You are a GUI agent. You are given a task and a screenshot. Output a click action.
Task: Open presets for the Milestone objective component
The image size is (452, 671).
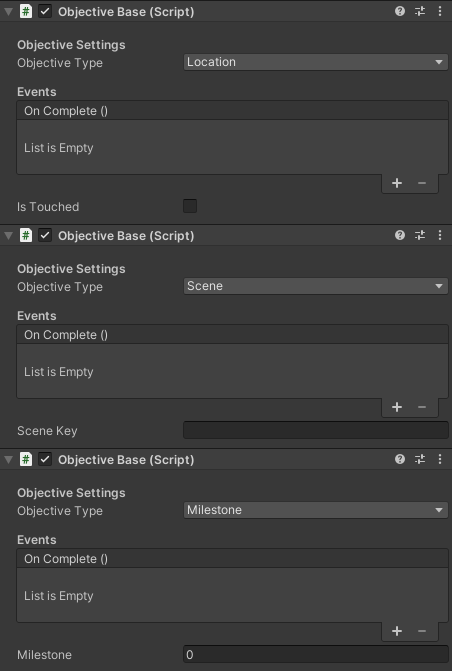click(x=420, y=459)
